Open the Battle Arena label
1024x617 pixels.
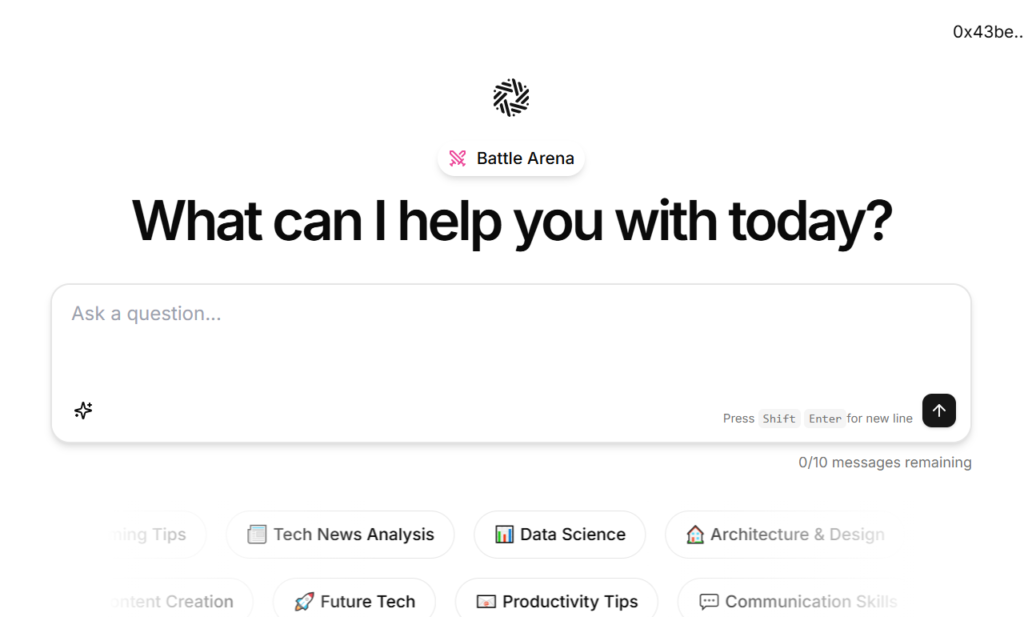click(x=525, y=158)
